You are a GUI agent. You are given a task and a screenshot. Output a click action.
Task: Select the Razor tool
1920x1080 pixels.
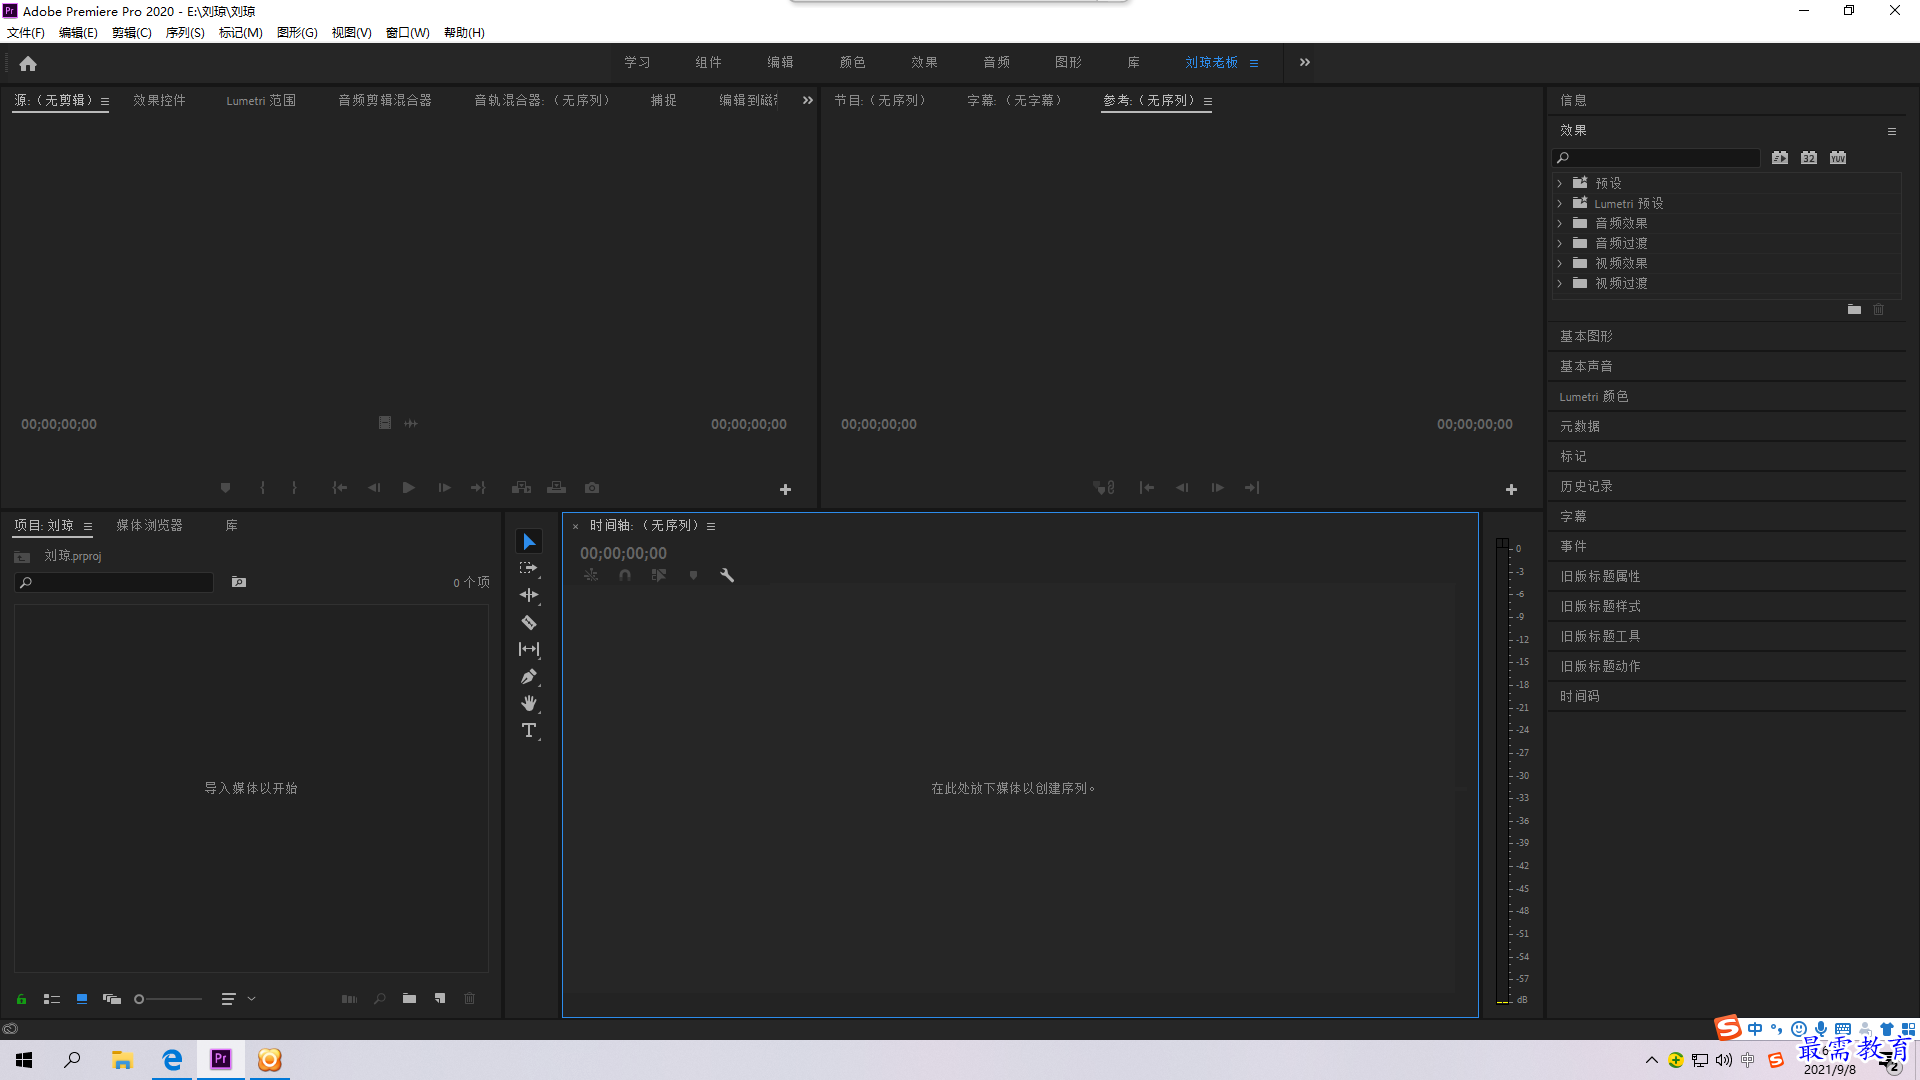529,622
